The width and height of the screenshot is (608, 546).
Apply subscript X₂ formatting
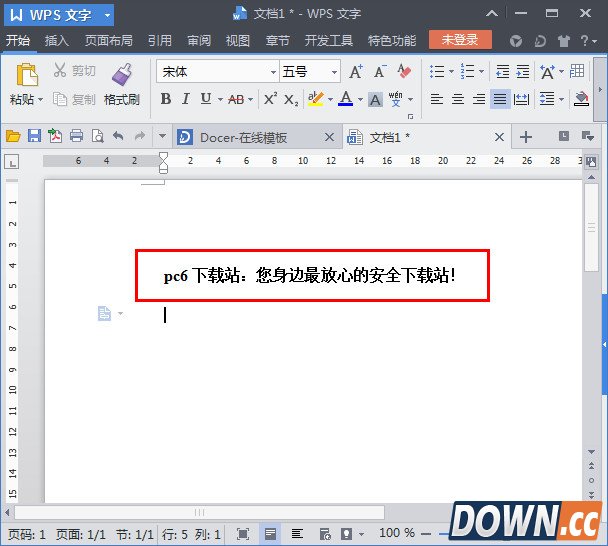point(291,100)
